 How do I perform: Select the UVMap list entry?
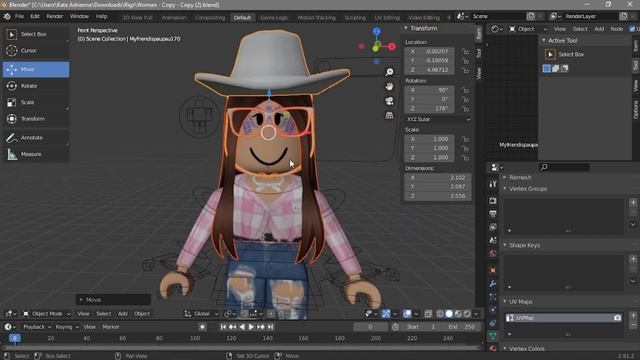coord(563,318)
